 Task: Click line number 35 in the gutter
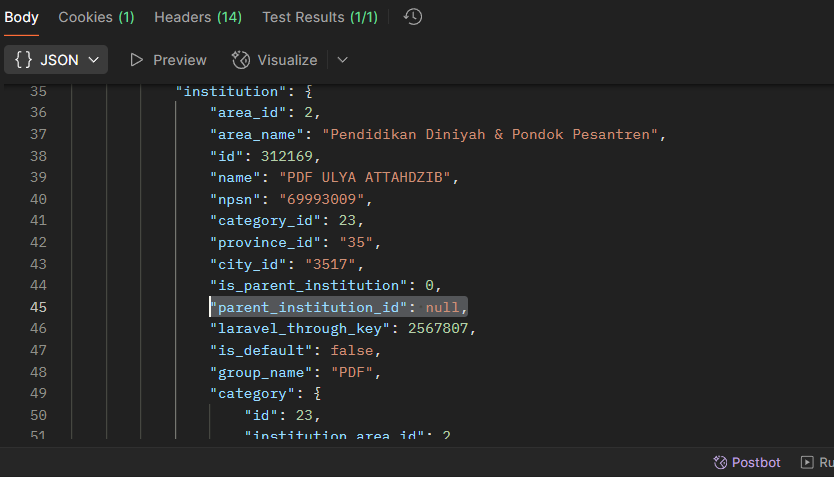pos(39,91)
